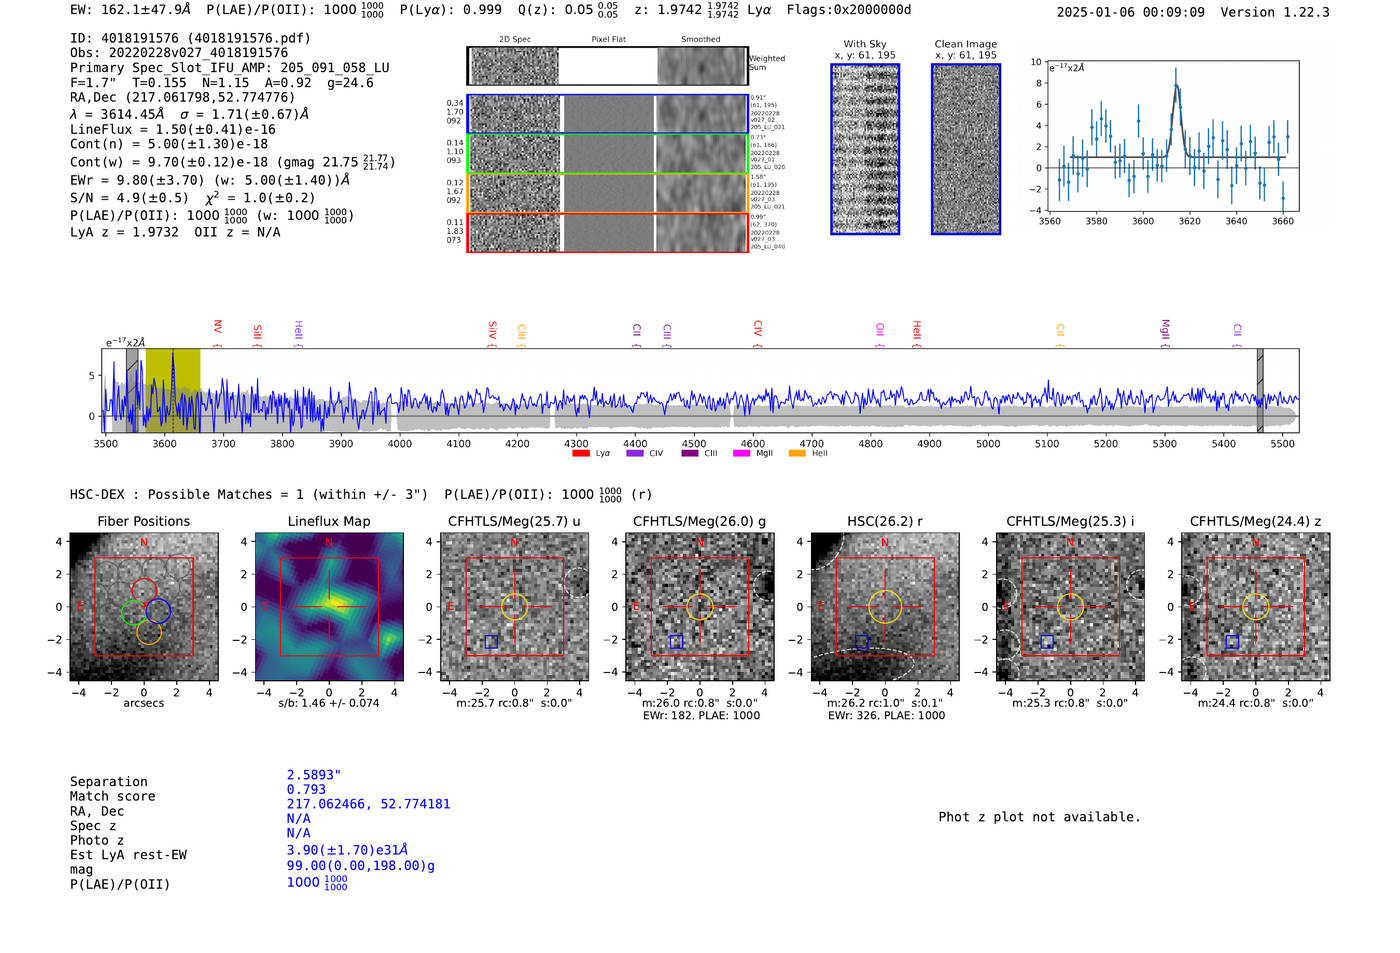Click the blue square marker in the i-band cutout

tap(1047, 642)
